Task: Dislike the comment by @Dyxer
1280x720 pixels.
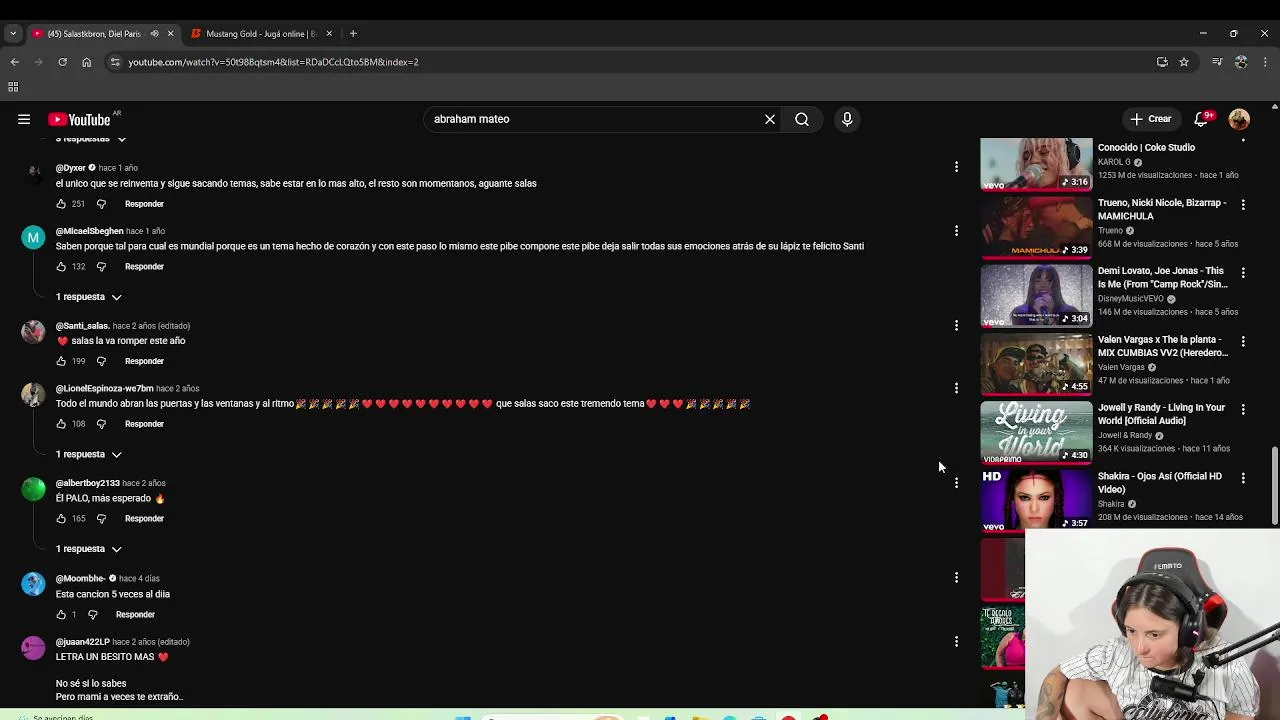Action: point(101,204)
